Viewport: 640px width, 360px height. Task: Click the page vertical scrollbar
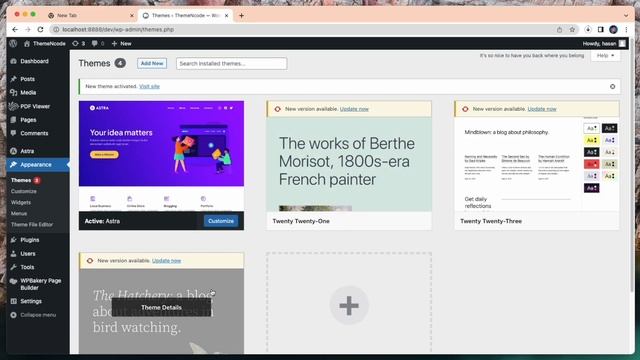pyautogui.click(x=632, y=165)
